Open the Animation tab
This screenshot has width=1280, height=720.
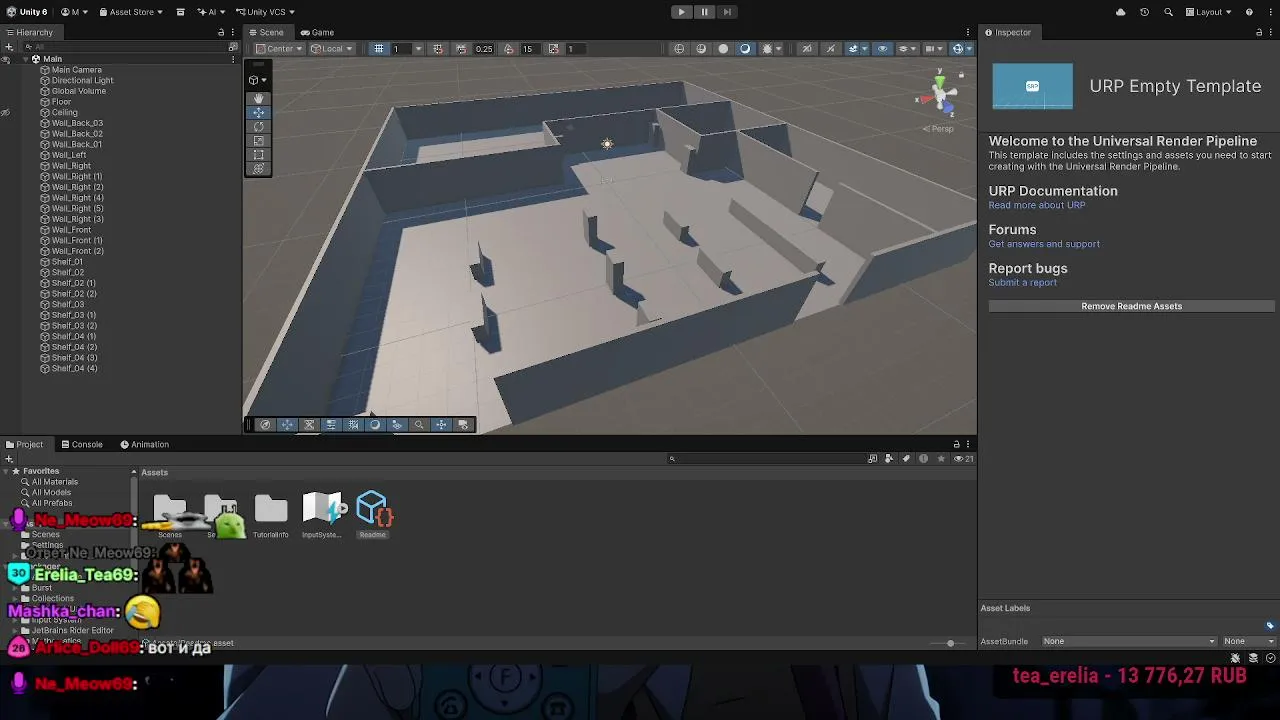coord(145,444)
